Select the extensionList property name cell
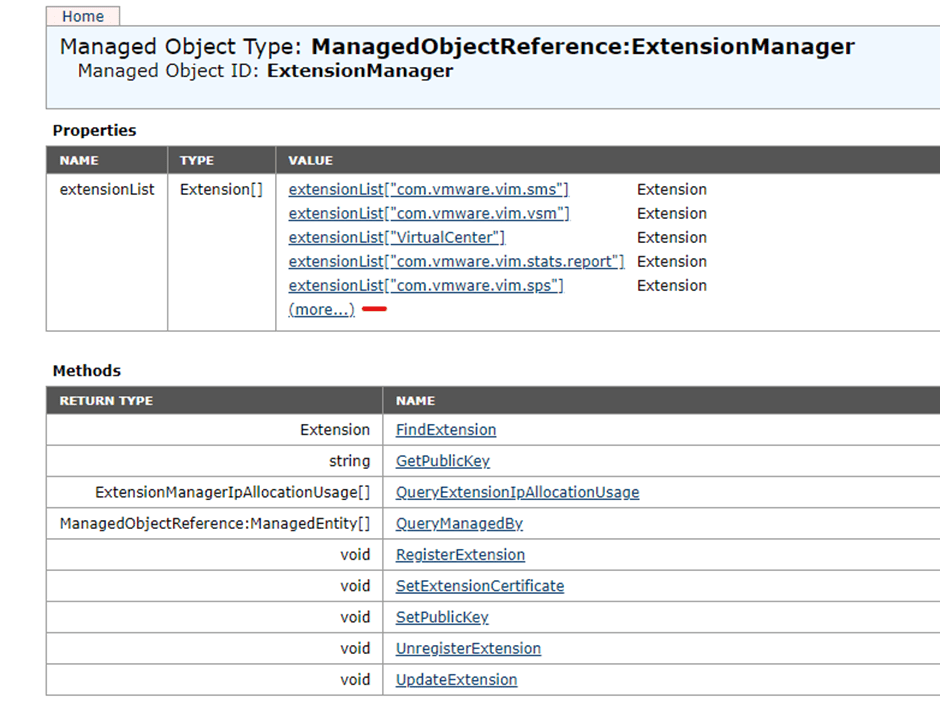Viewport: 940px width, 727px height. click(x=106, y=189)
